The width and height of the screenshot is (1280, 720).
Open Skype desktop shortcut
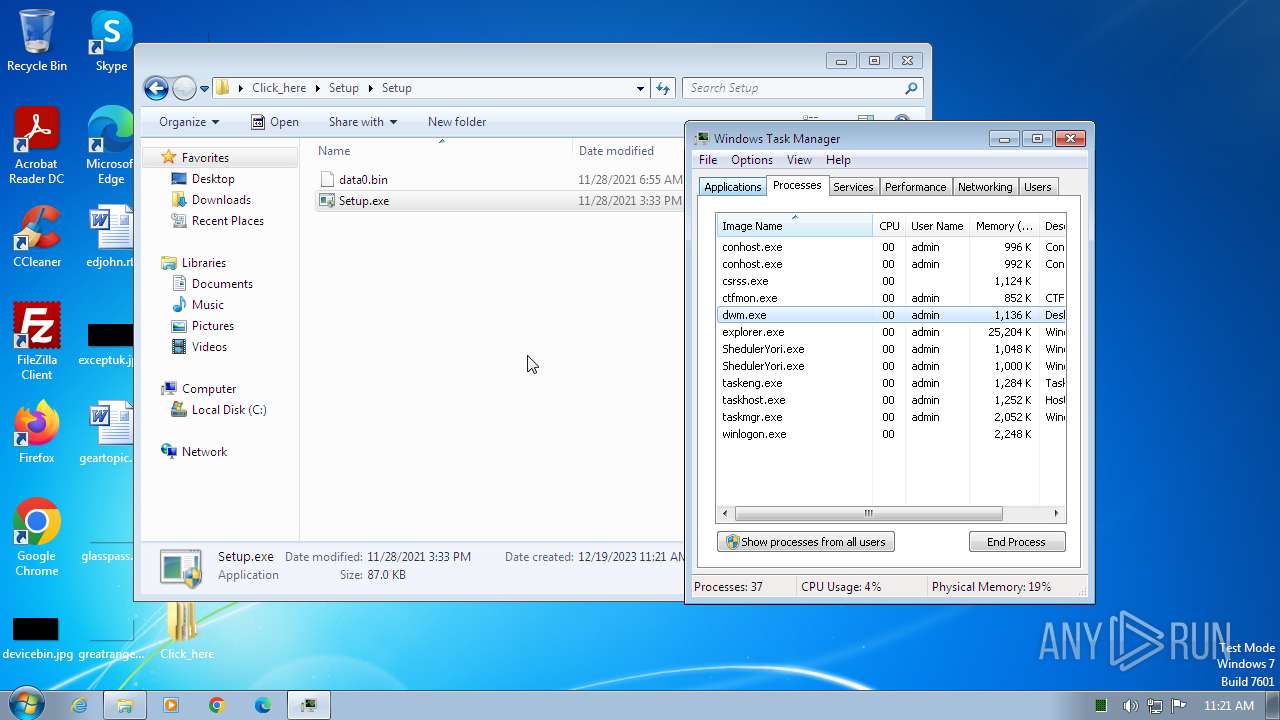coord(111,40)
